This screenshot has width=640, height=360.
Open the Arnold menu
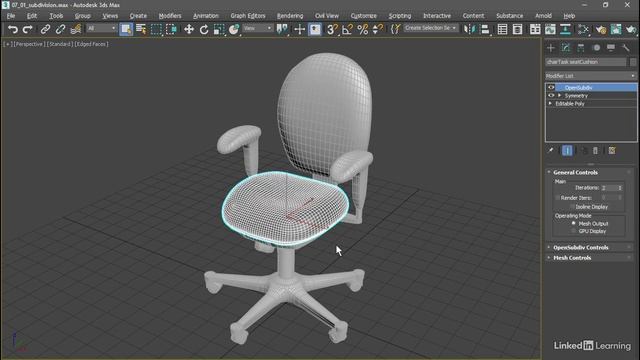coord(543,16)
